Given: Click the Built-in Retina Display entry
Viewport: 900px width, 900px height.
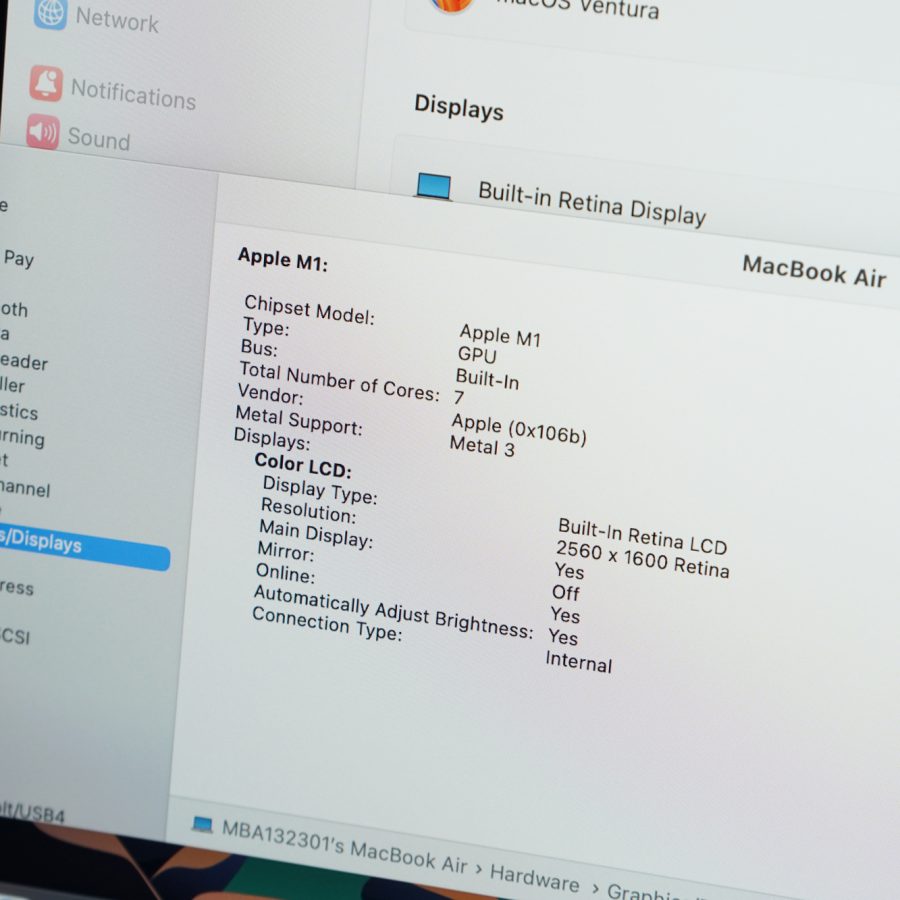Looking at the screenshot, I should click(x=592, y=204).
